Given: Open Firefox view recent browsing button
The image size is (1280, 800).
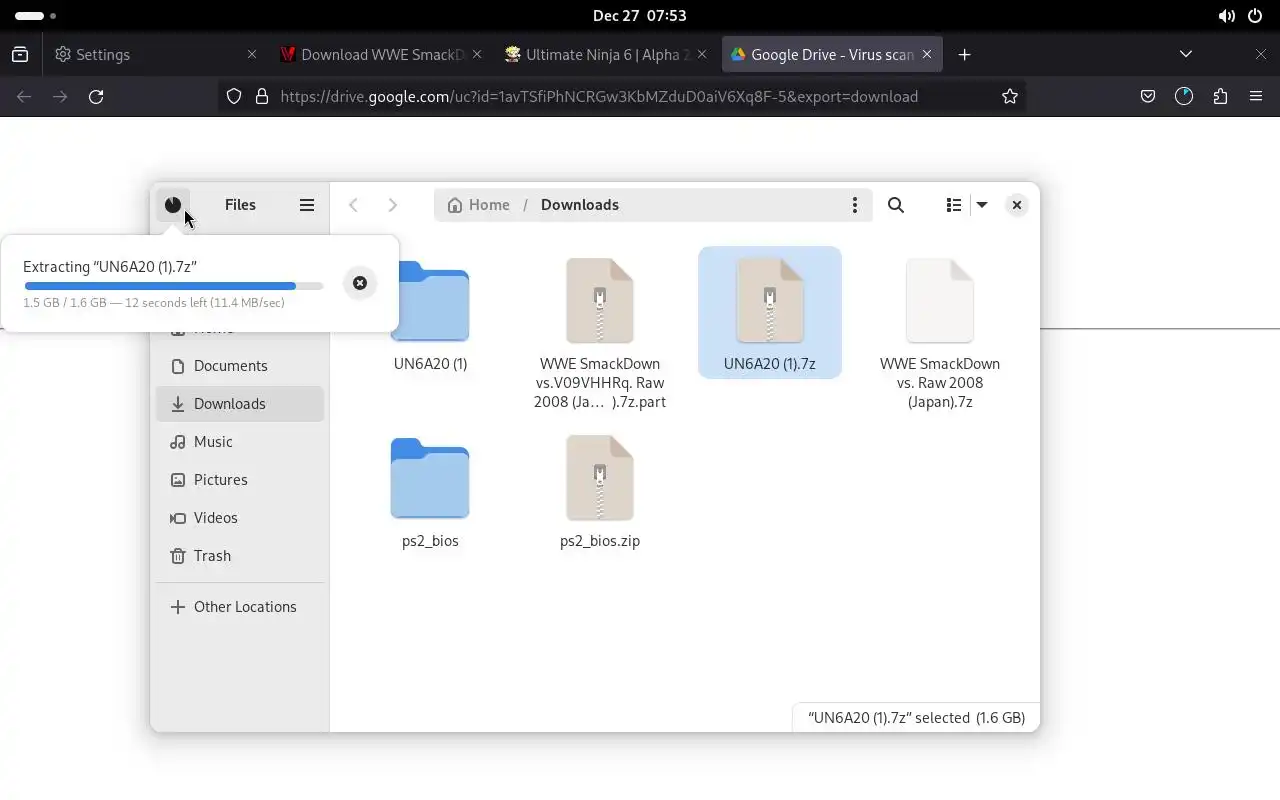Looking at the screenshot, I should tap(20, 55).
